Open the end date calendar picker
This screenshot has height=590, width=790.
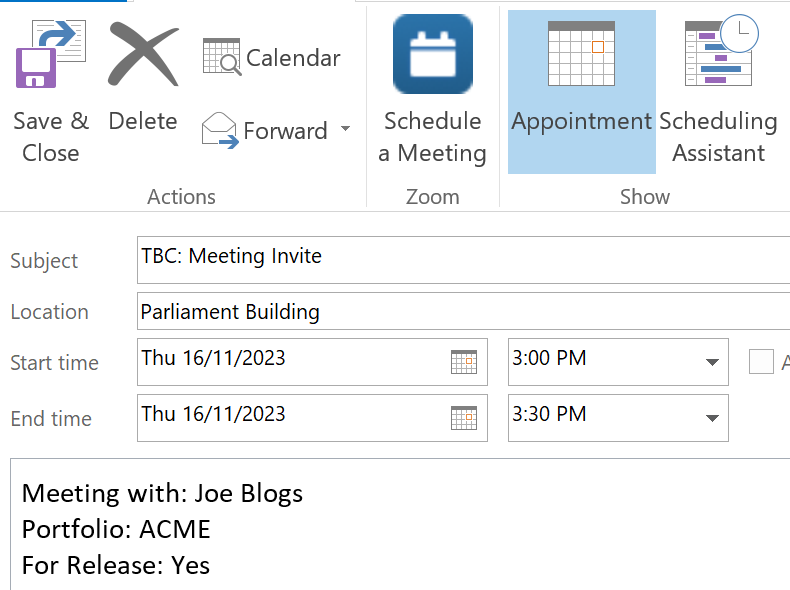(463, 418)
